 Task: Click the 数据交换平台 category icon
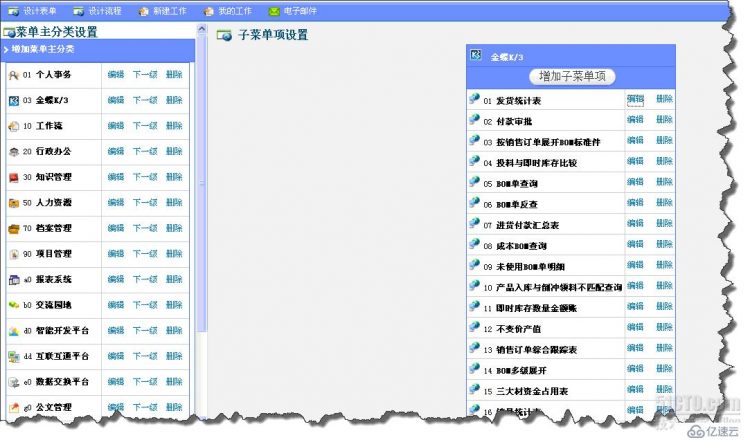pyautogui.click(x=14, y=382)
